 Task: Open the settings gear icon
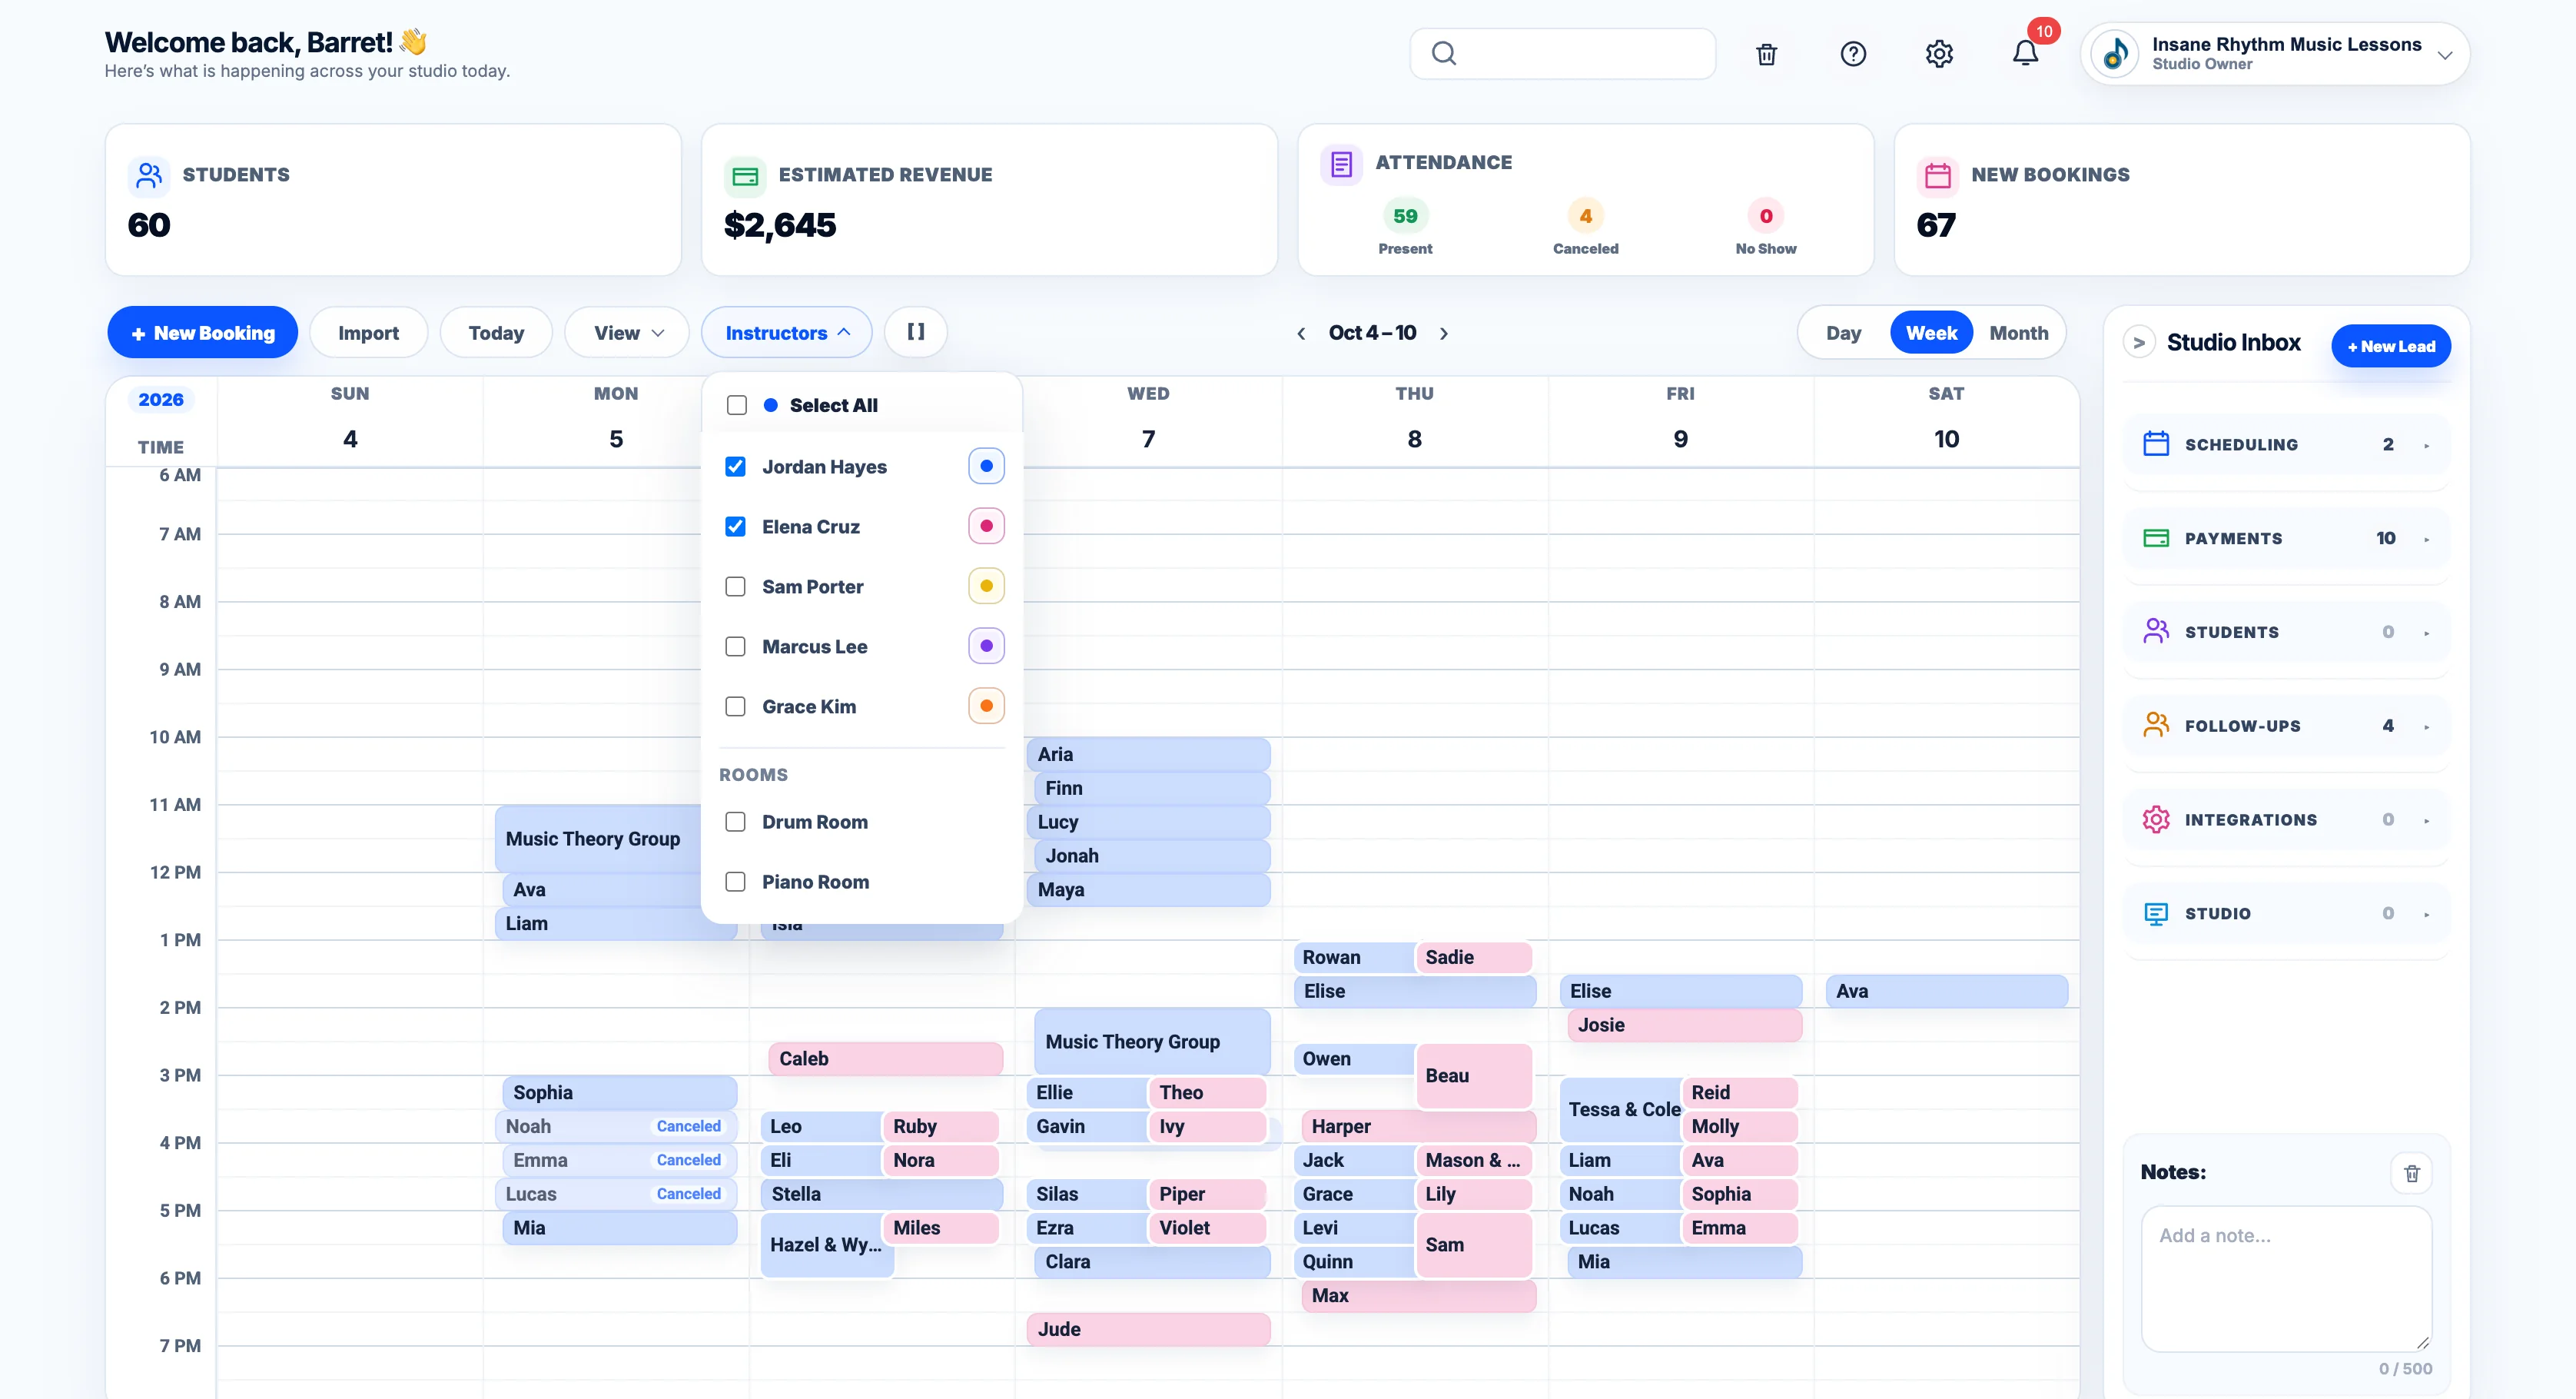(x=1939, y=54)
